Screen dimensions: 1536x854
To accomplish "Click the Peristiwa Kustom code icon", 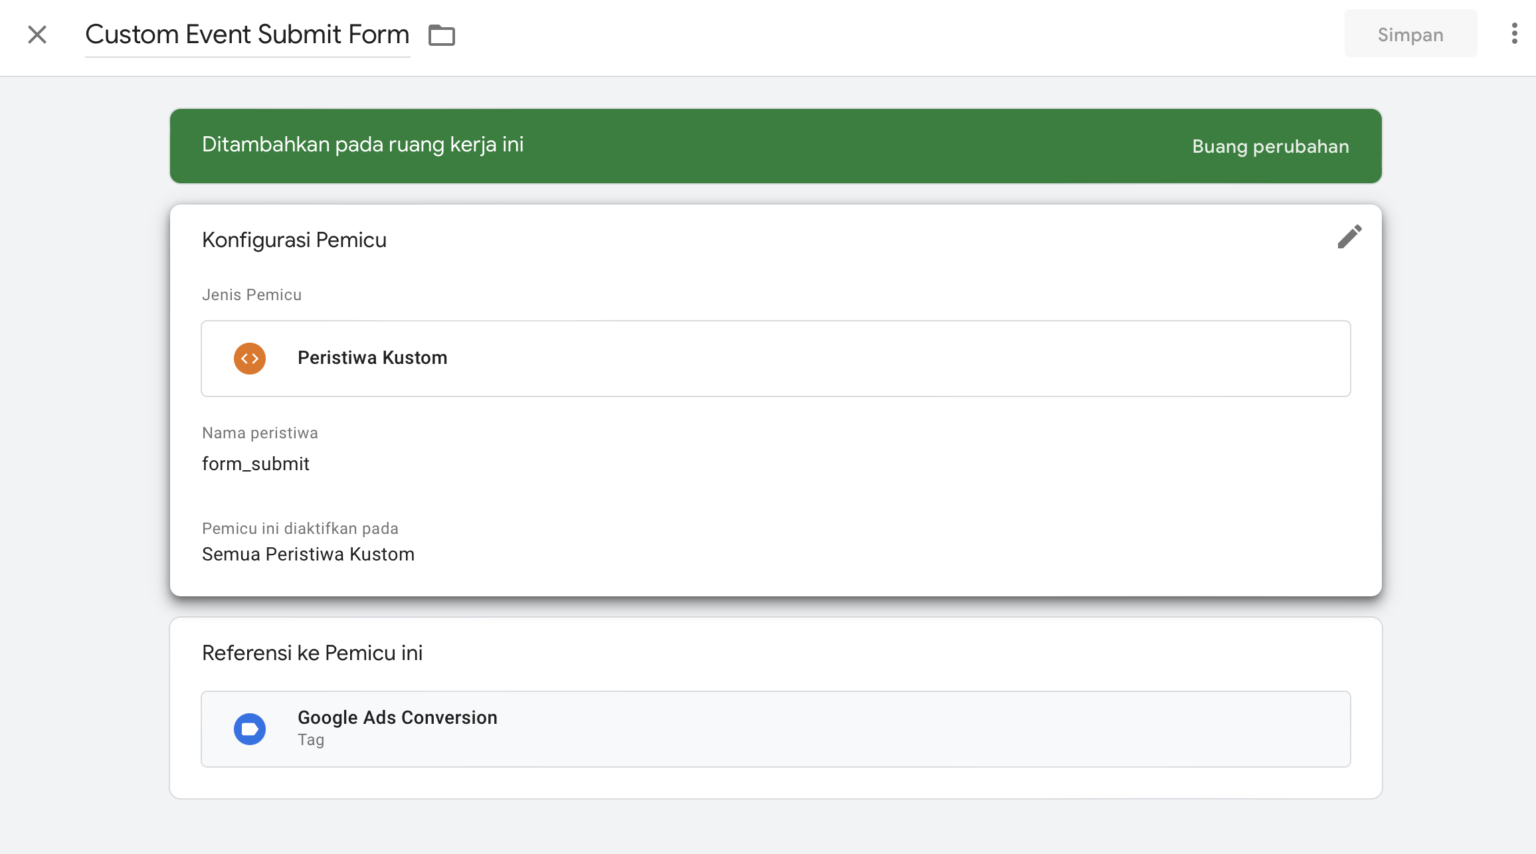I will 249,358.
